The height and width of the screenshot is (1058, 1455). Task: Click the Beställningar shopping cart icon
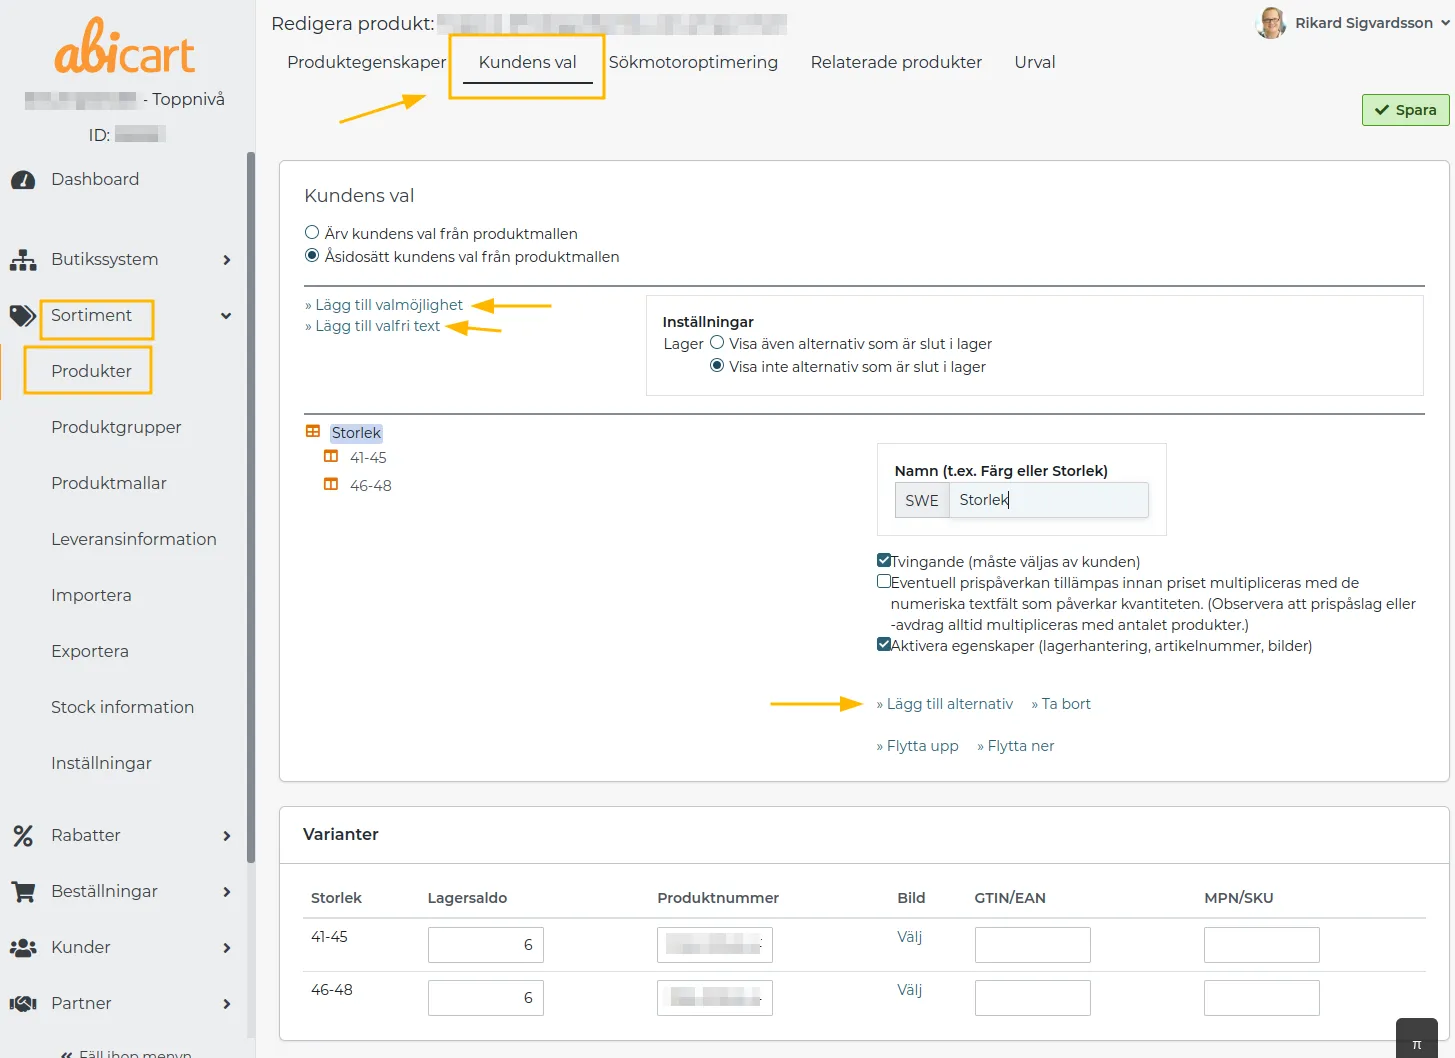coord(23,892)
